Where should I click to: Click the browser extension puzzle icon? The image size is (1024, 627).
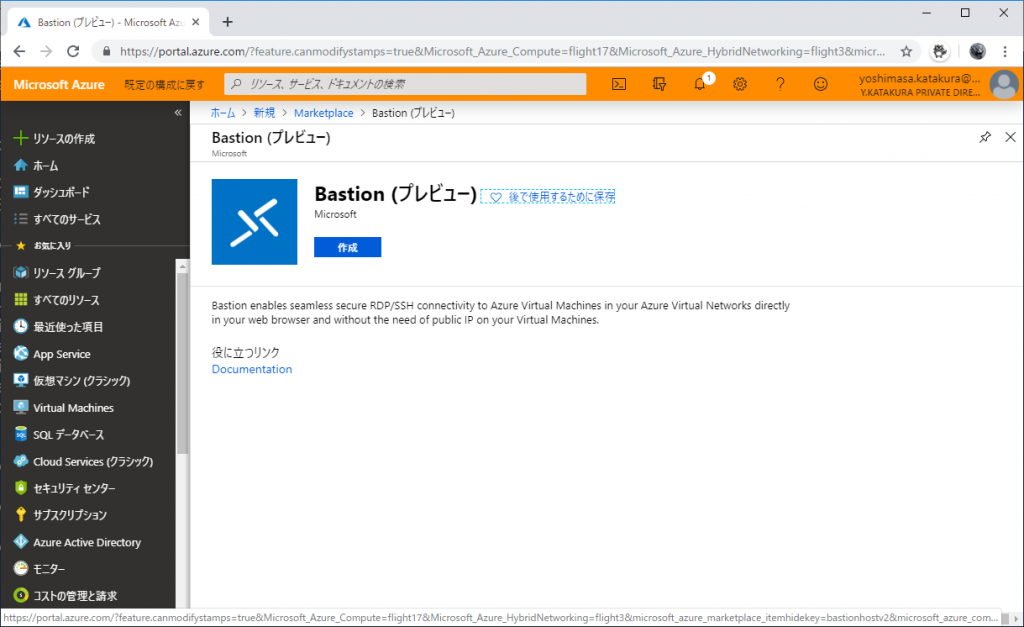940,52
